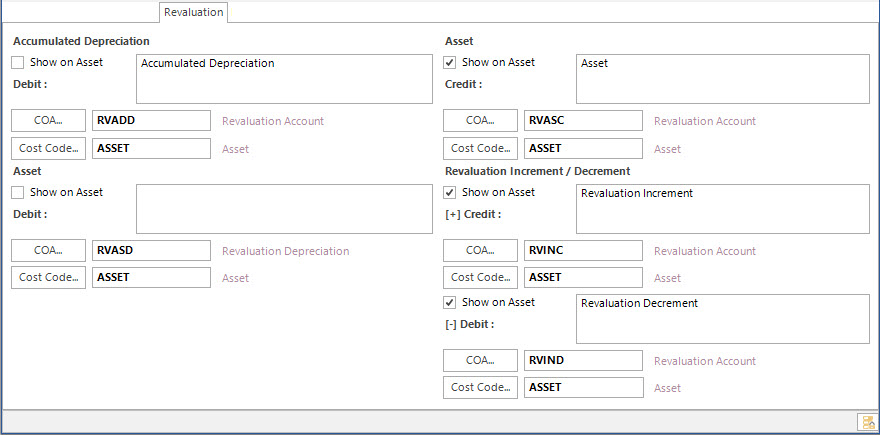Click the Revaluation Decrement description box

point(723,319)
